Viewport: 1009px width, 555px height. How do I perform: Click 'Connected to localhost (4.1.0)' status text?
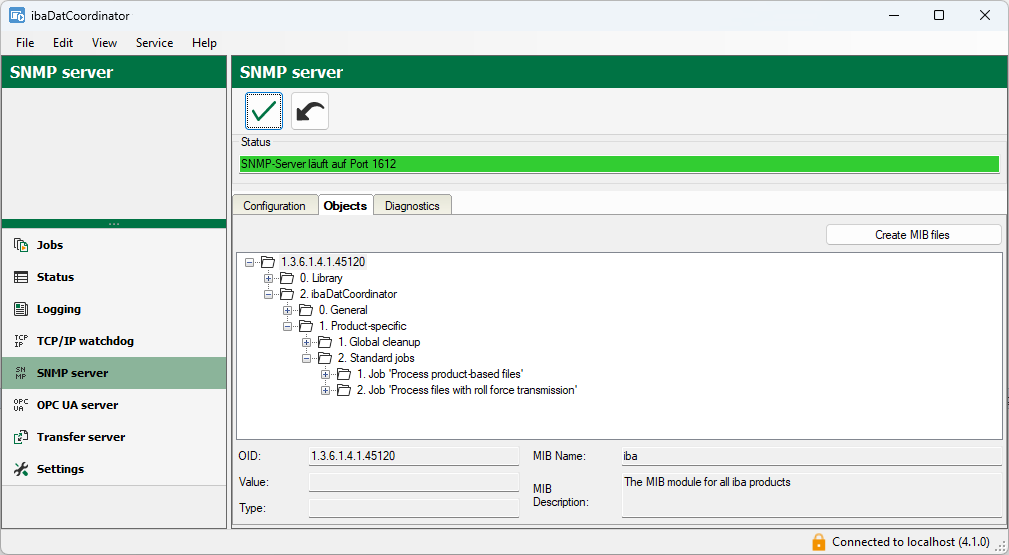[x=911, y=541]
